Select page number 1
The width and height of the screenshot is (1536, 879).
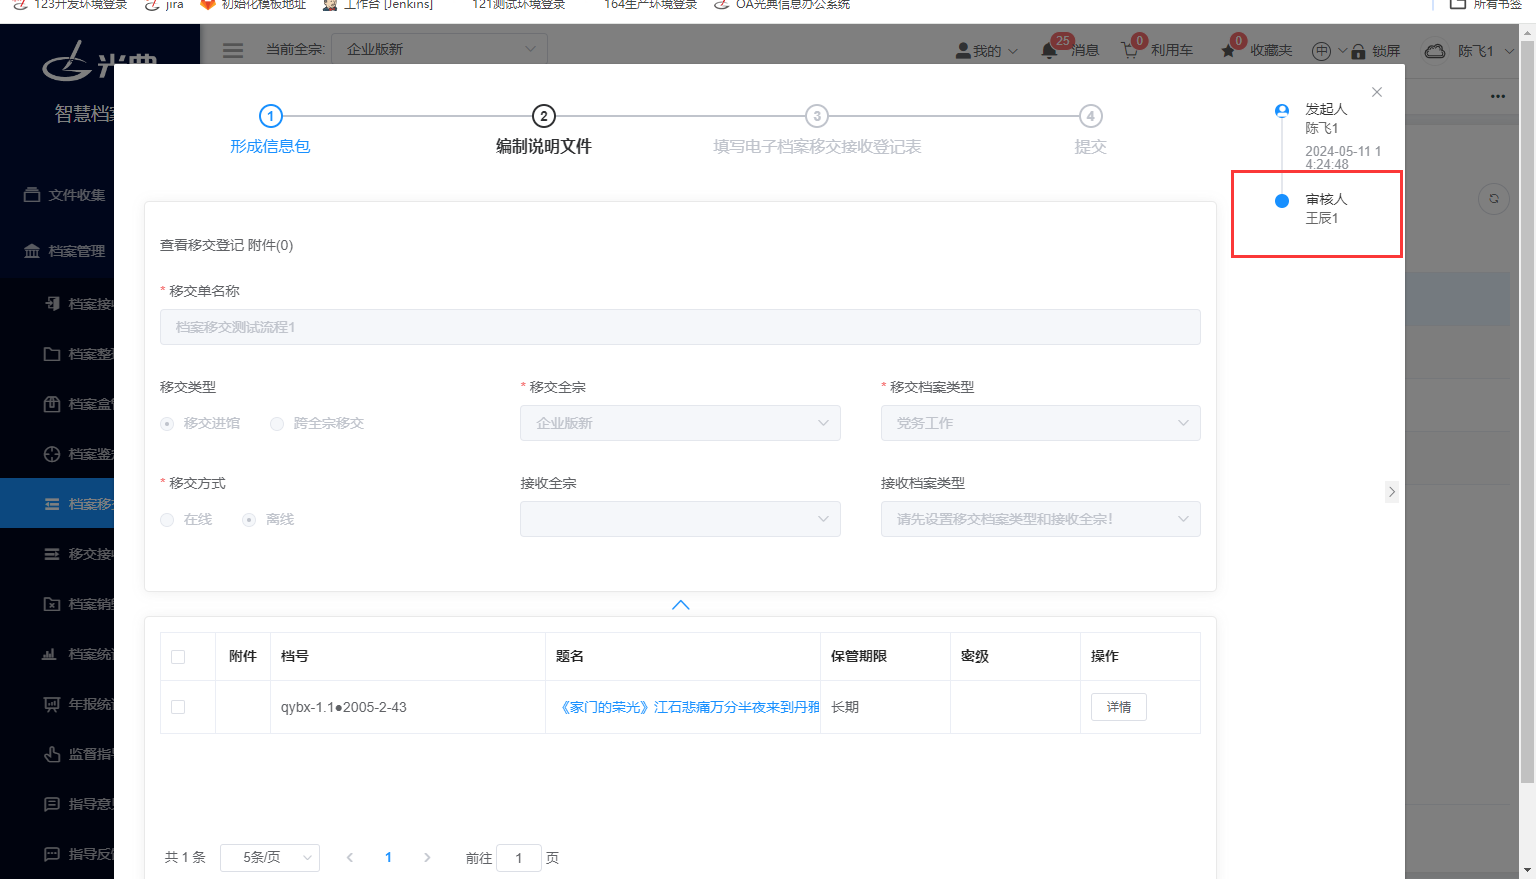click(388, 857)
